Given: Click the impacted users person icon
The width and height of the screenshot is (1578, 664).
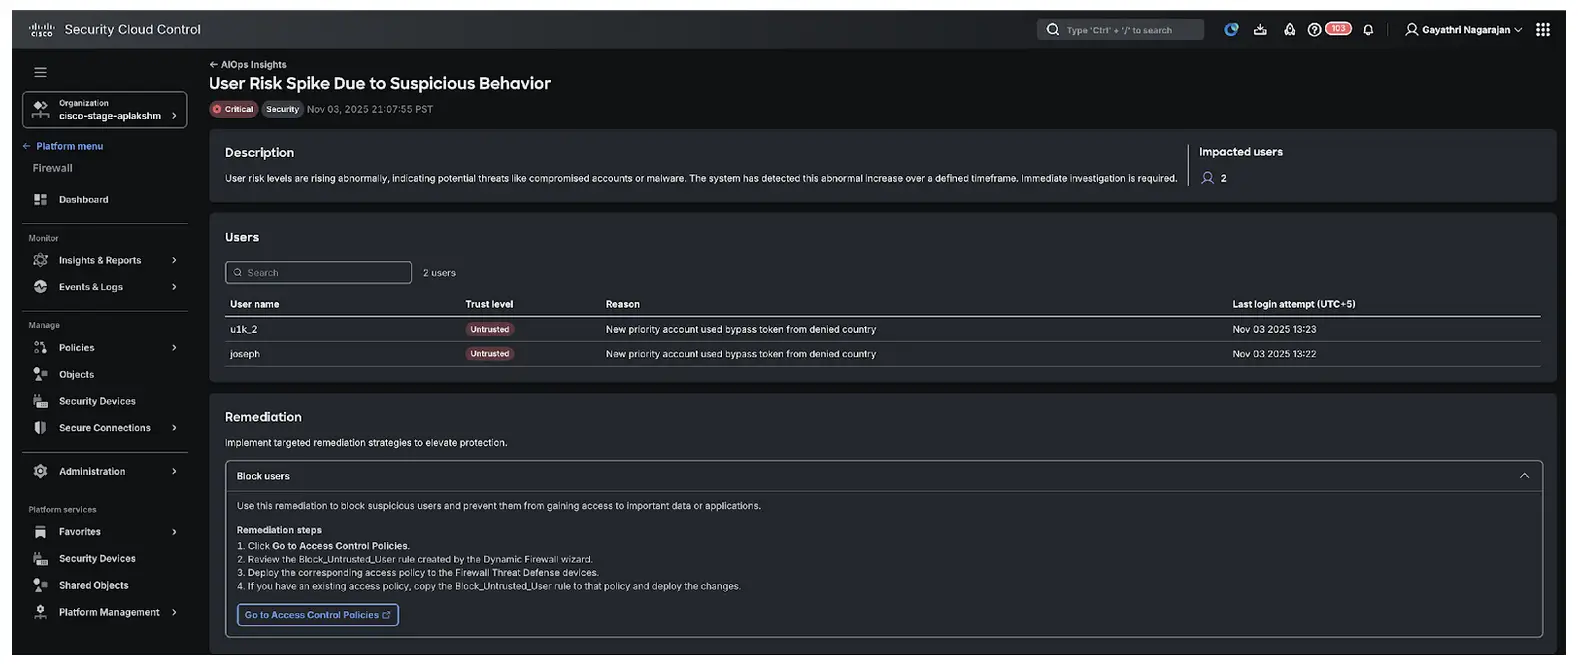Looking at the screenshot, I should coord(1208,178).
